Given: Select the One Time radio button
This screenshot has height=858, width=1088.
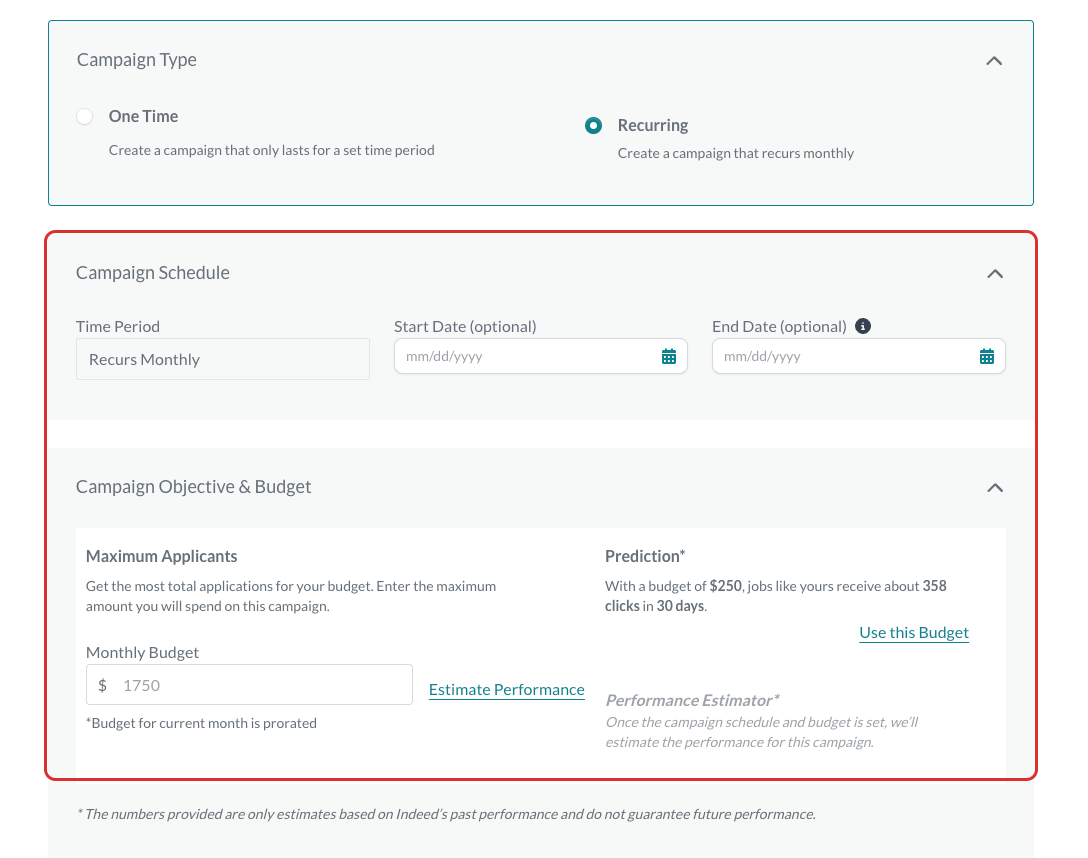Looking at the screenshot, I should coord(85,117).
